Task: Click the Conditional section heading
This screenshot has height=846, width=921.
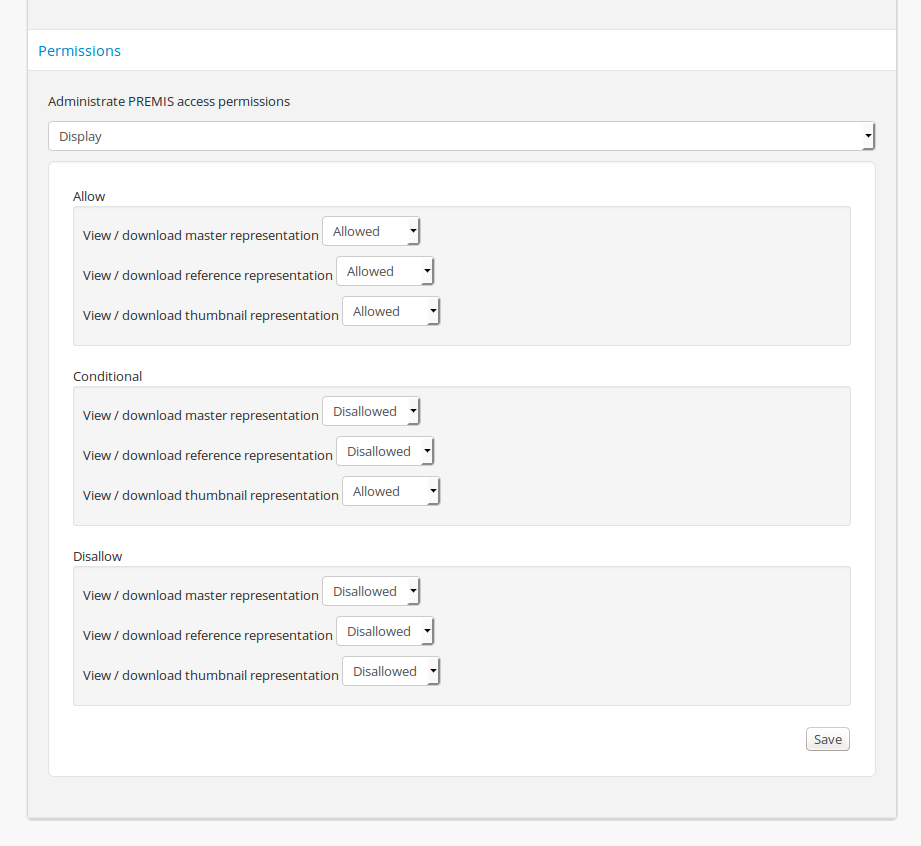Action: (x=107, y=377)
